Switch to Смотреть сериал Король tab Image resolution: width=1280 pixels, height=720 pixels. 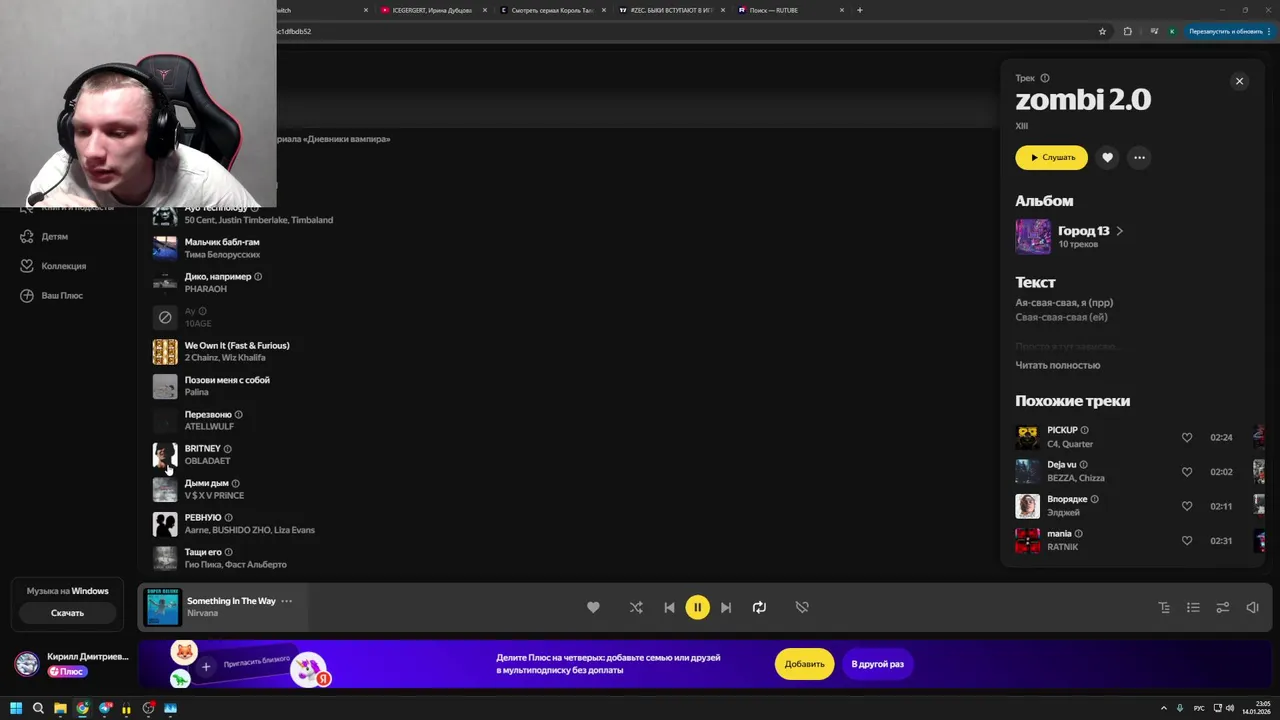tap(550, 10)
